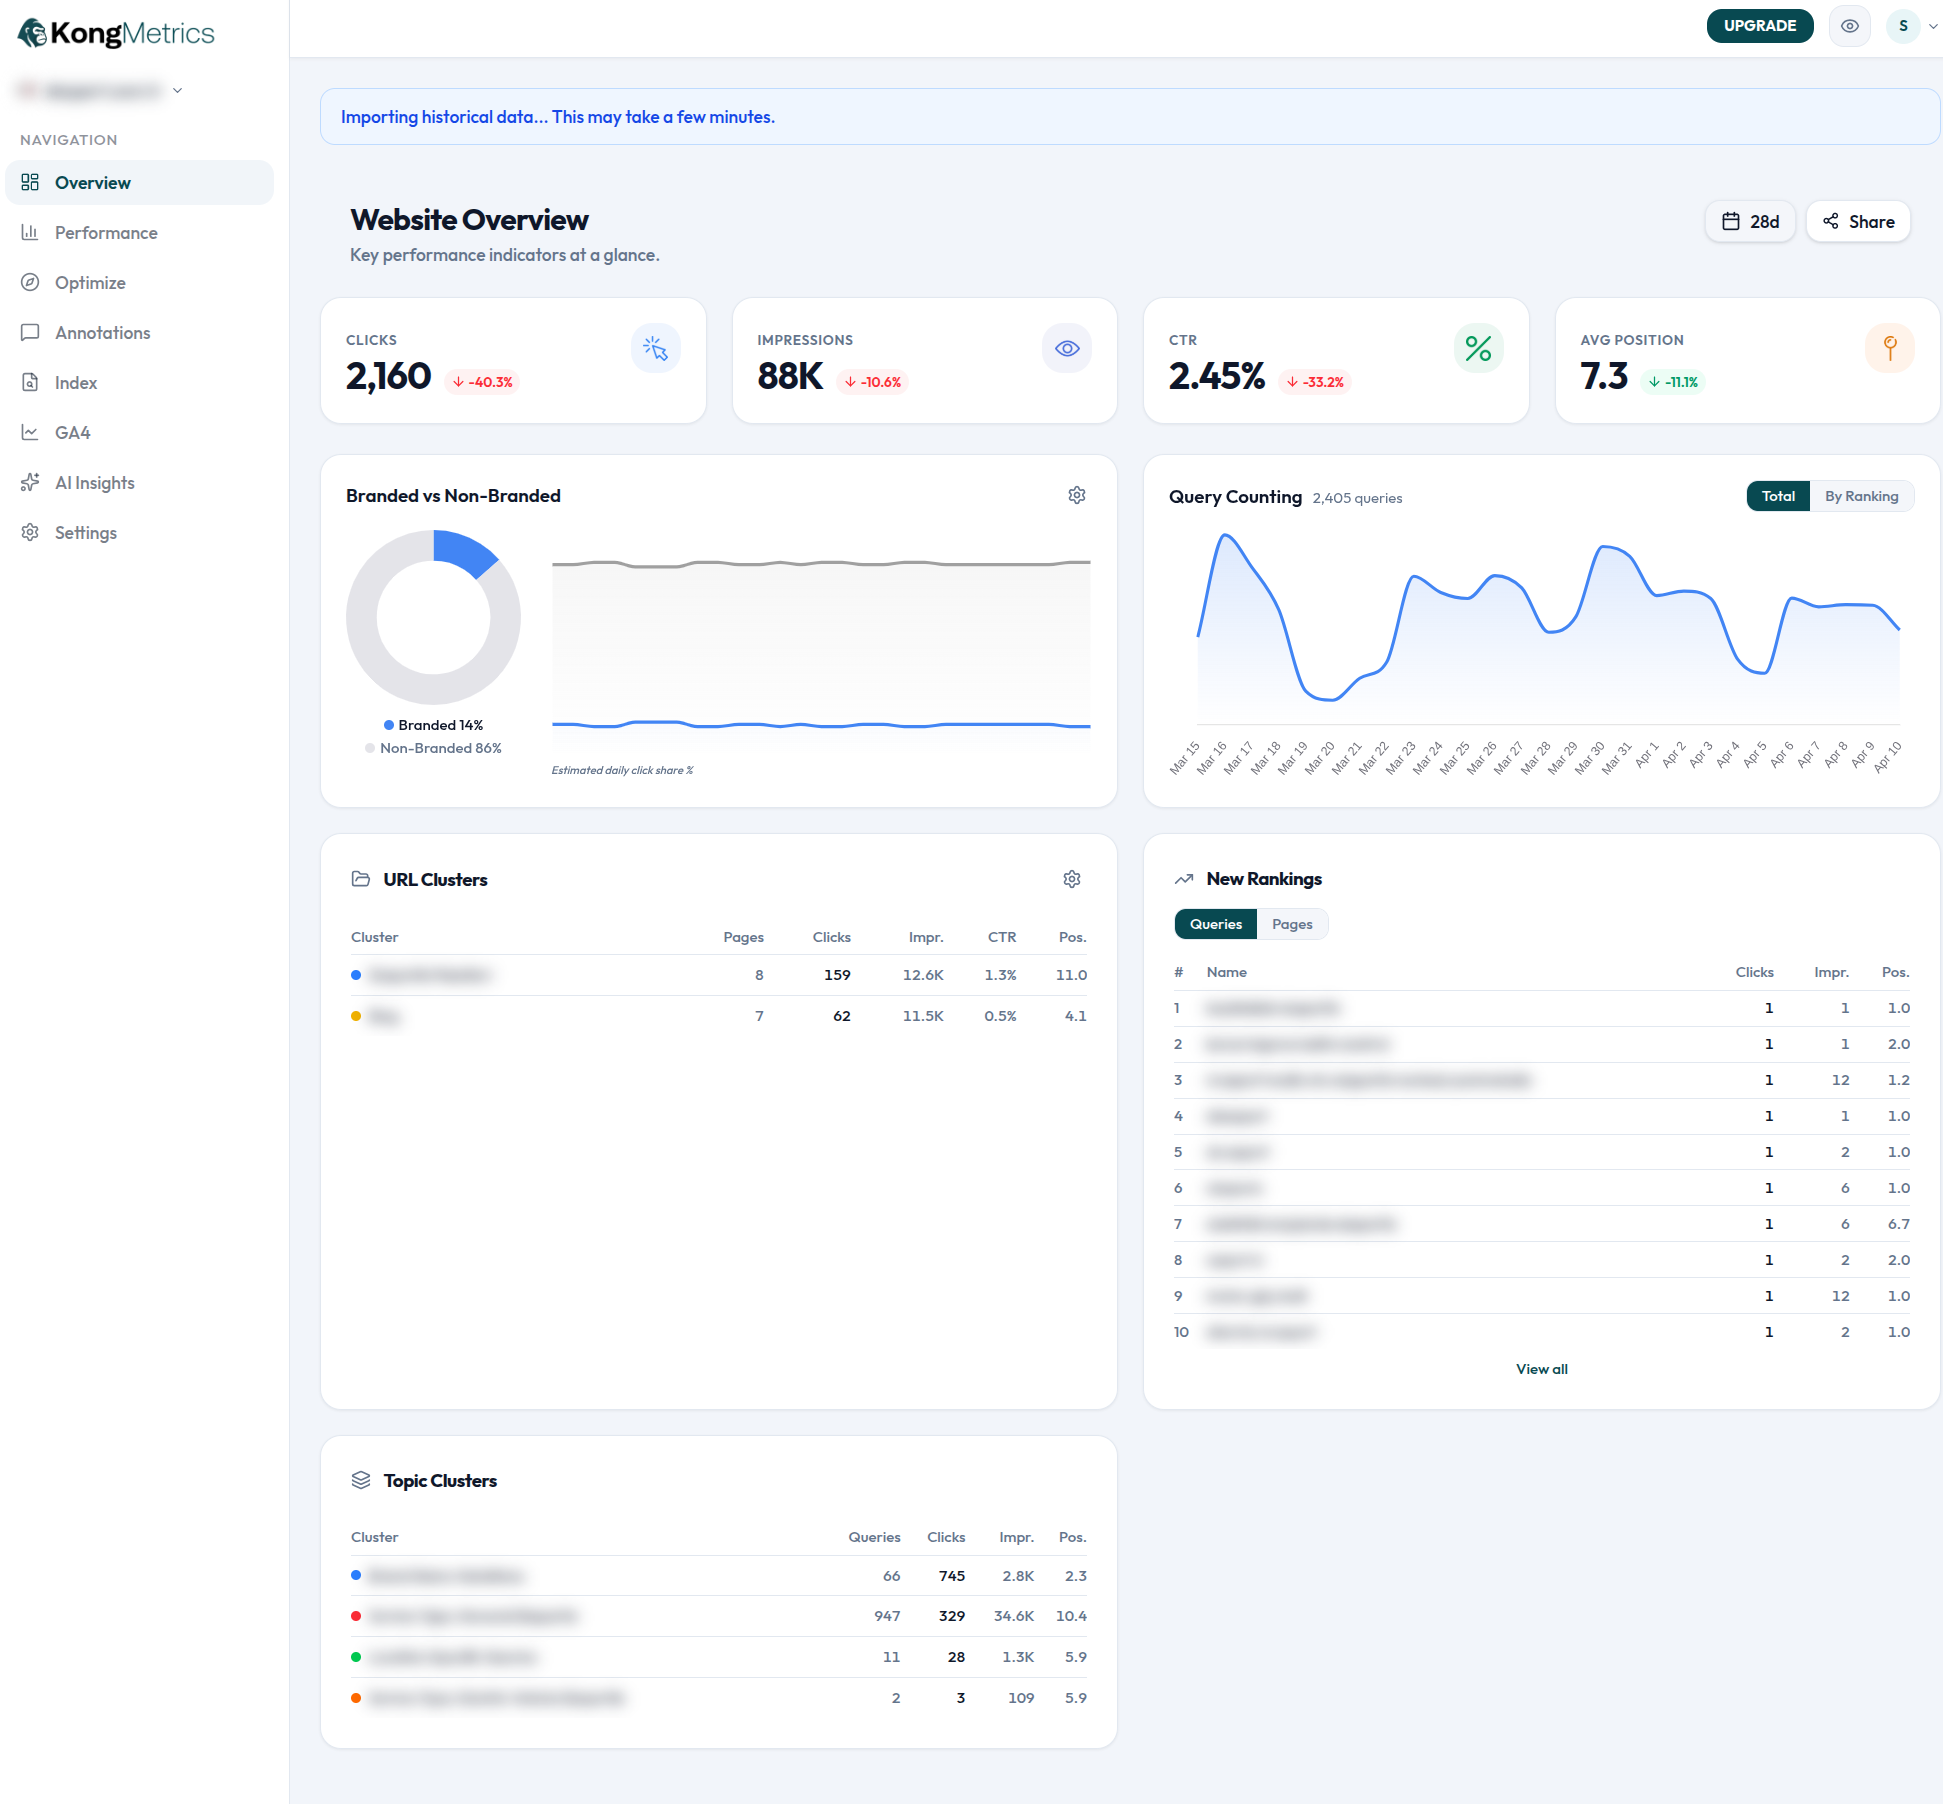The height and width of the screenshot is (1804, 1943).
Task: Navigate to the Index page
Action: [x=76, y=382]
